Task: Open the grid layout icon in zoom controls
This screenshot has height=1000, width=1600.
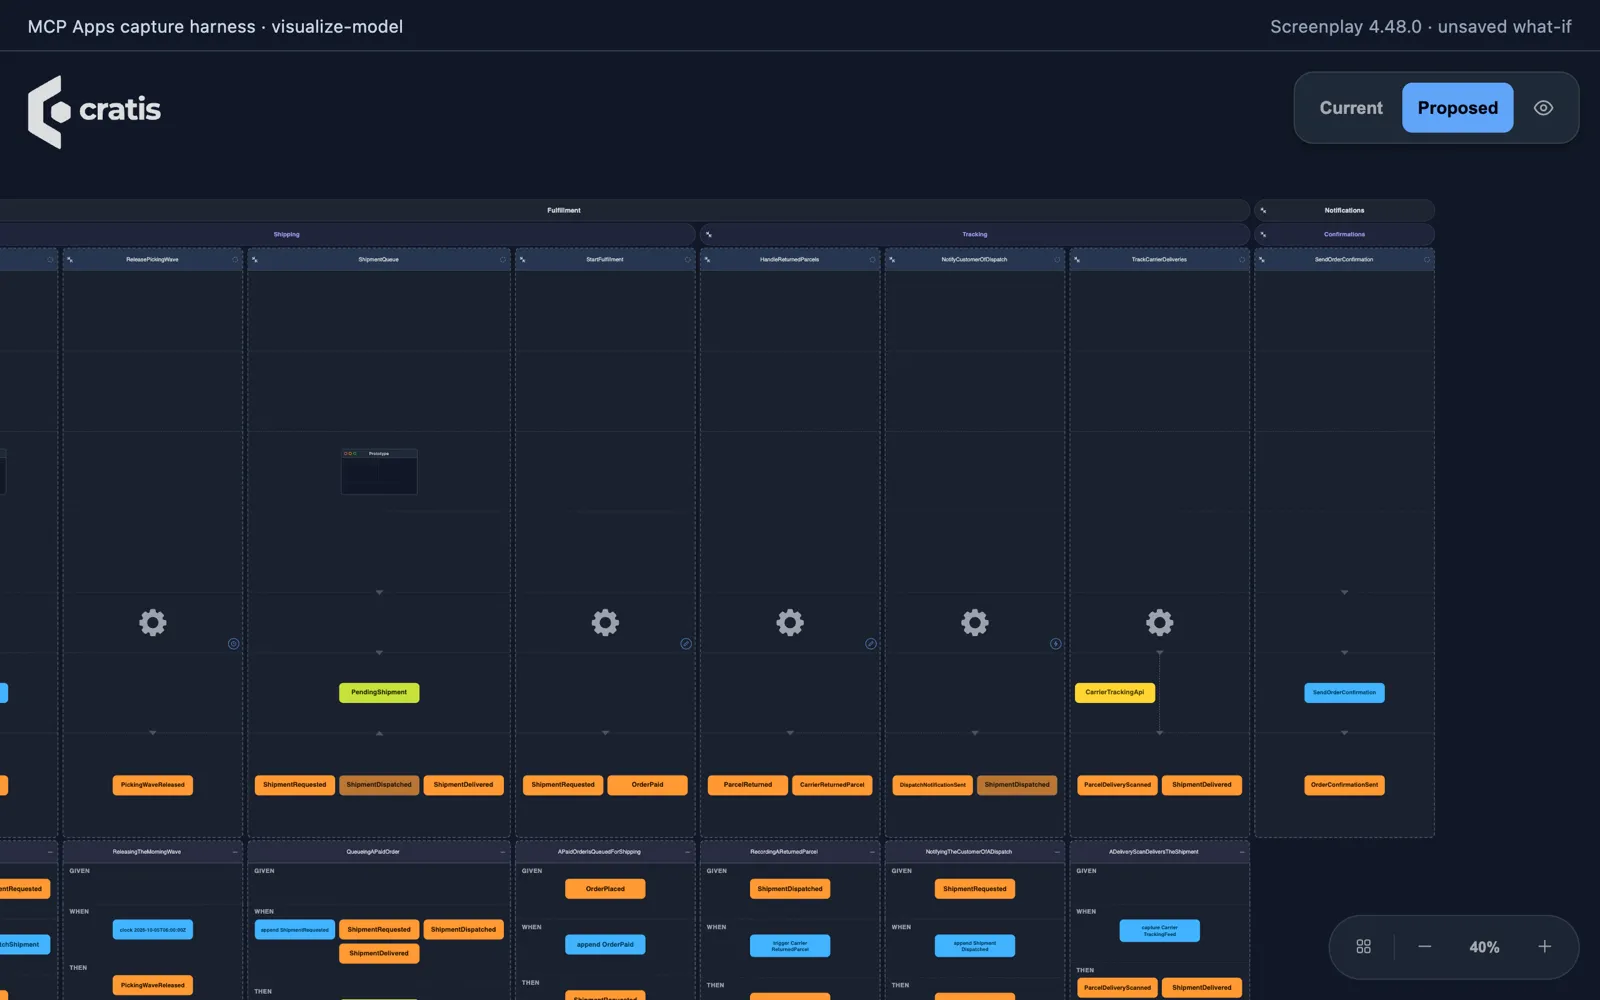Action: click(1363, 947)
